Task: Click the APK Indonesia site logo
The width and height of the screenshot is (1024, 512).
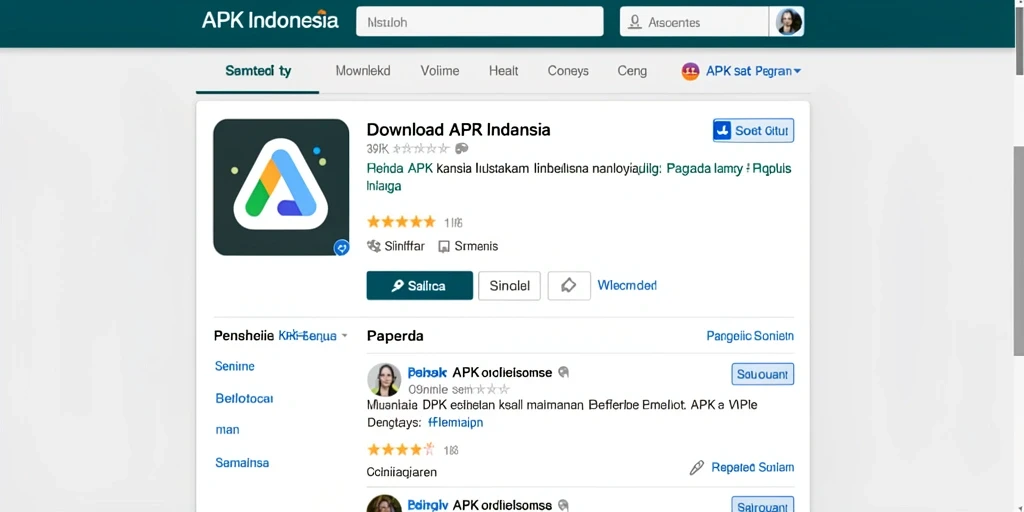Action: [270, 20]
